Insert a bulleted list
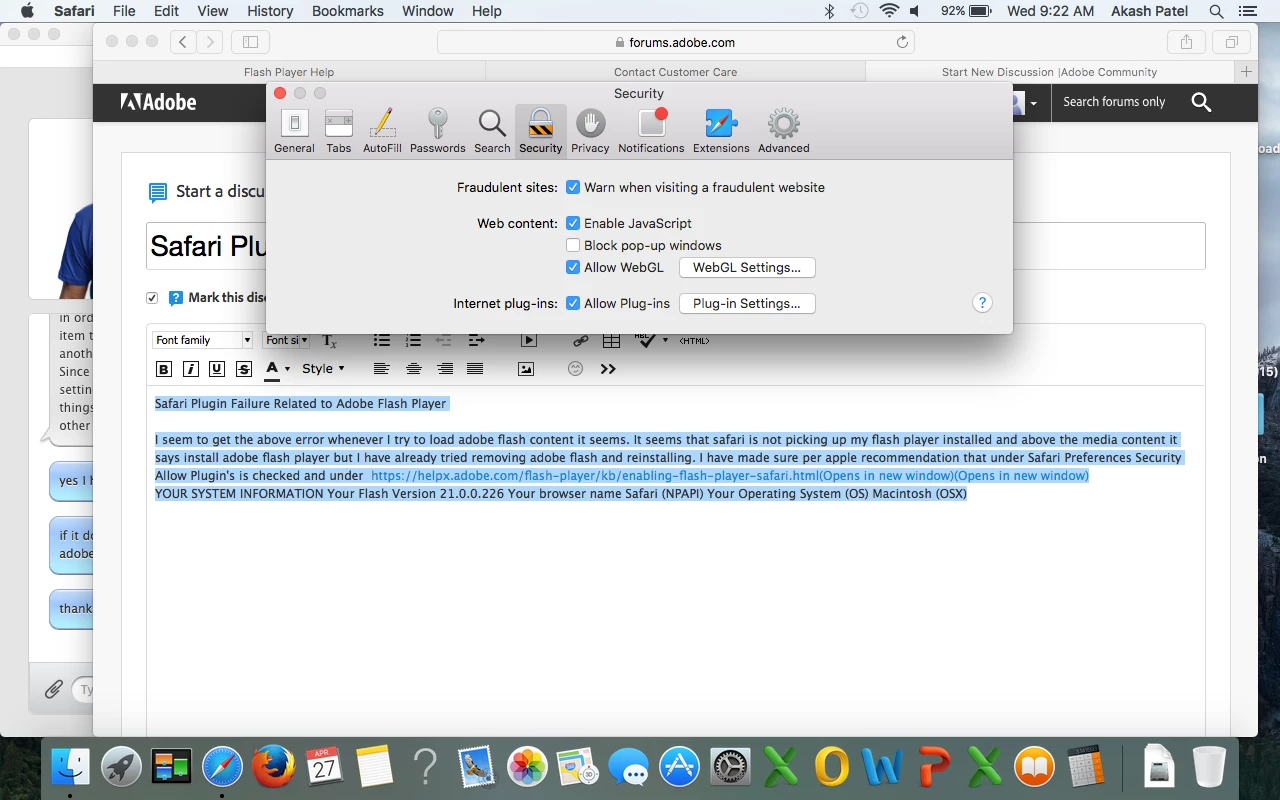Image resolution: width=1280 pixels, height=800 pixels. pos(382,341)
